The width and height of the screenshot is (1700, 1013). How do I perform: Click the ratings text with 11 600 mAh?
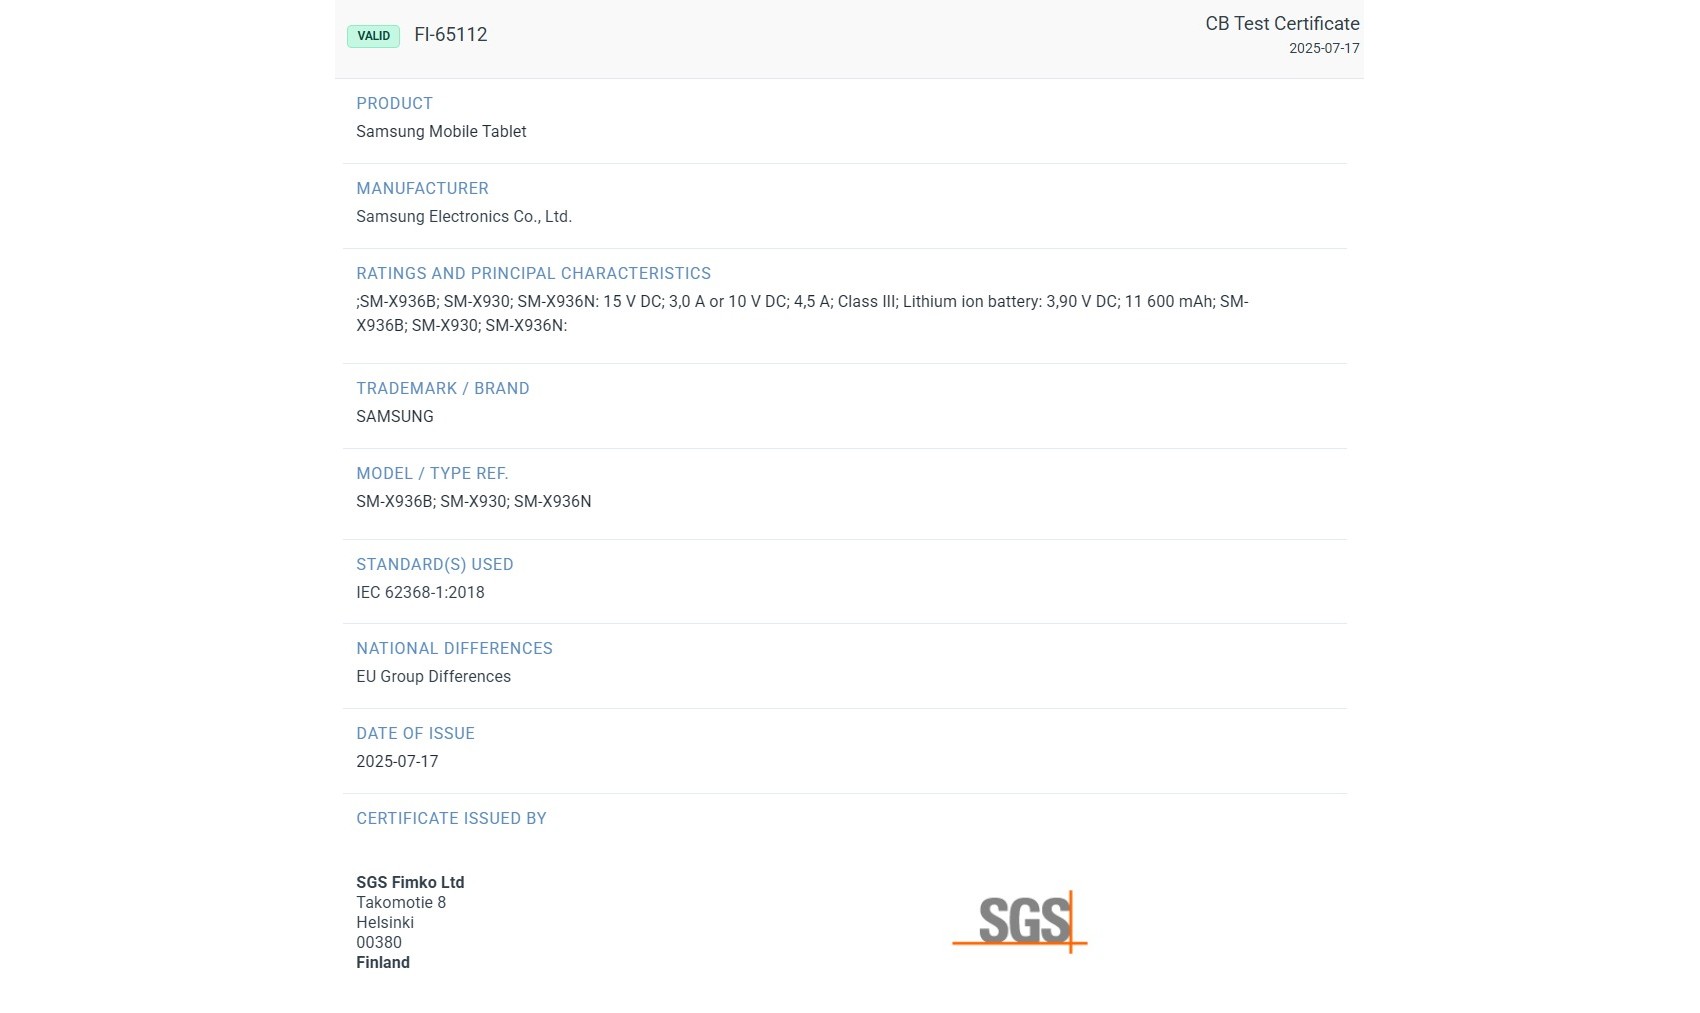[801, 302]
